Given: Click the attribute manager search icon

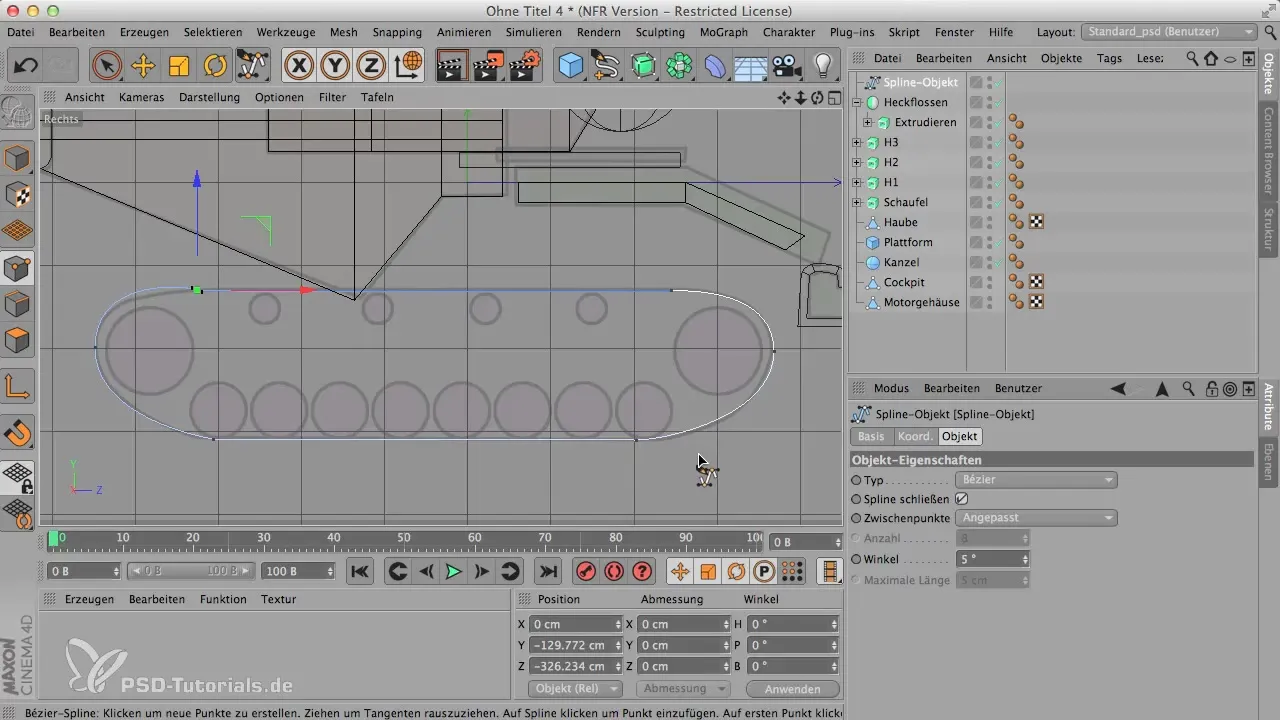Looking at the screenshot, I should [x=1188, y=388].
